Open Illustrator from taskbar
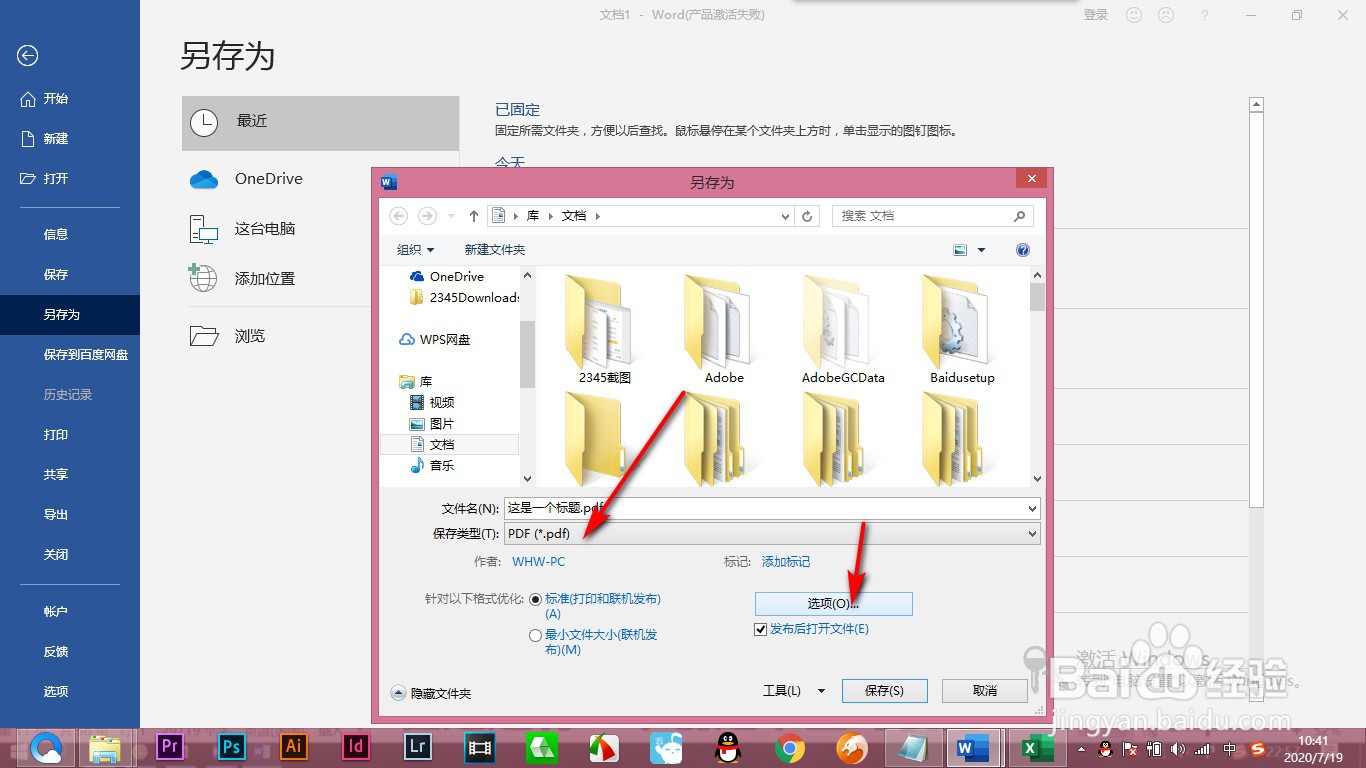Screen dimensions: 1366x768 click(x=294, y=747)
